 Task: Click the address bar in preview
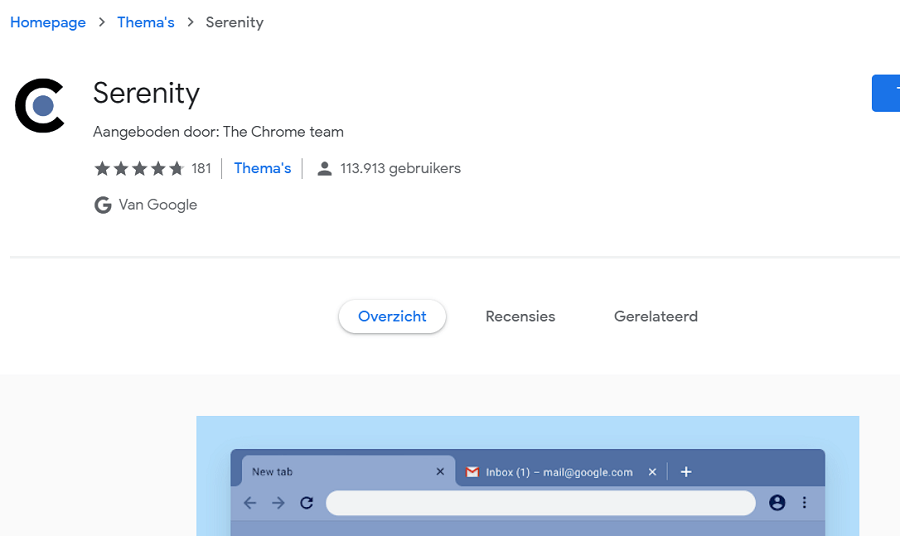[x=541, y=503]
